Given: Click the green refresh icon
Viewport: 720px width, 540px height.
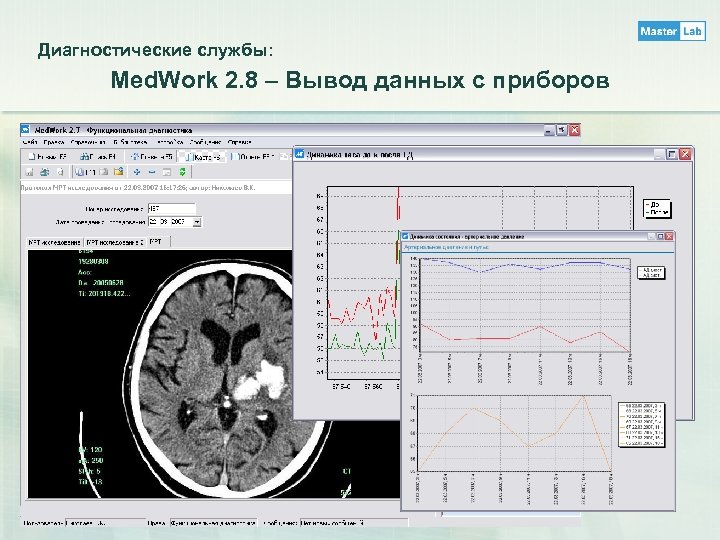Looking at the screenshot, I should point(182,172).
